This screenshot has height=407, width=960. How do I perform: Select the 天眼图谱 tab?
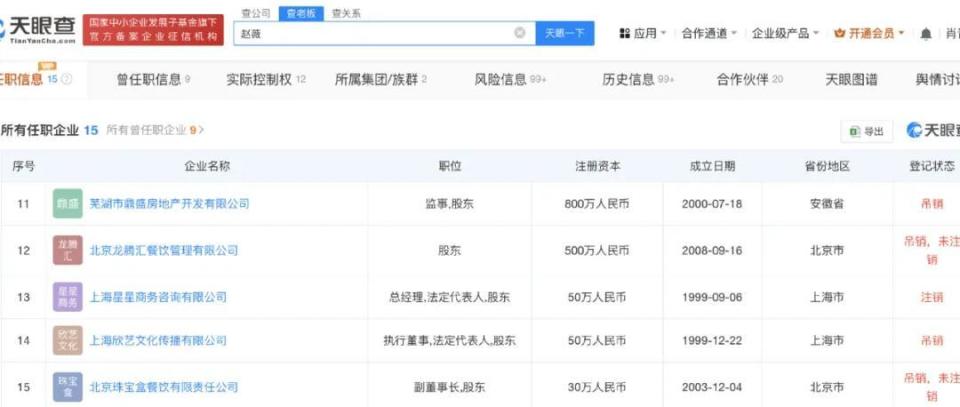(x=851, y=80)
